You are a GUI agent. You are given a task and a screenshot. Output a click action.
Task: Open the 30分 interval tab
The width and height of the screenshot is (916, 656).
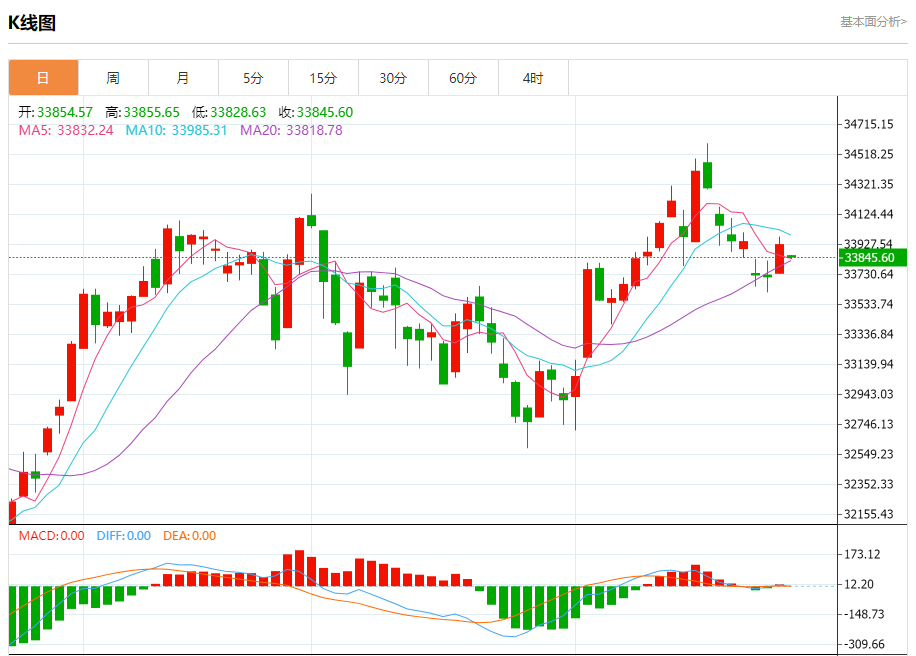pyautogui.click(x=393, y=78)
